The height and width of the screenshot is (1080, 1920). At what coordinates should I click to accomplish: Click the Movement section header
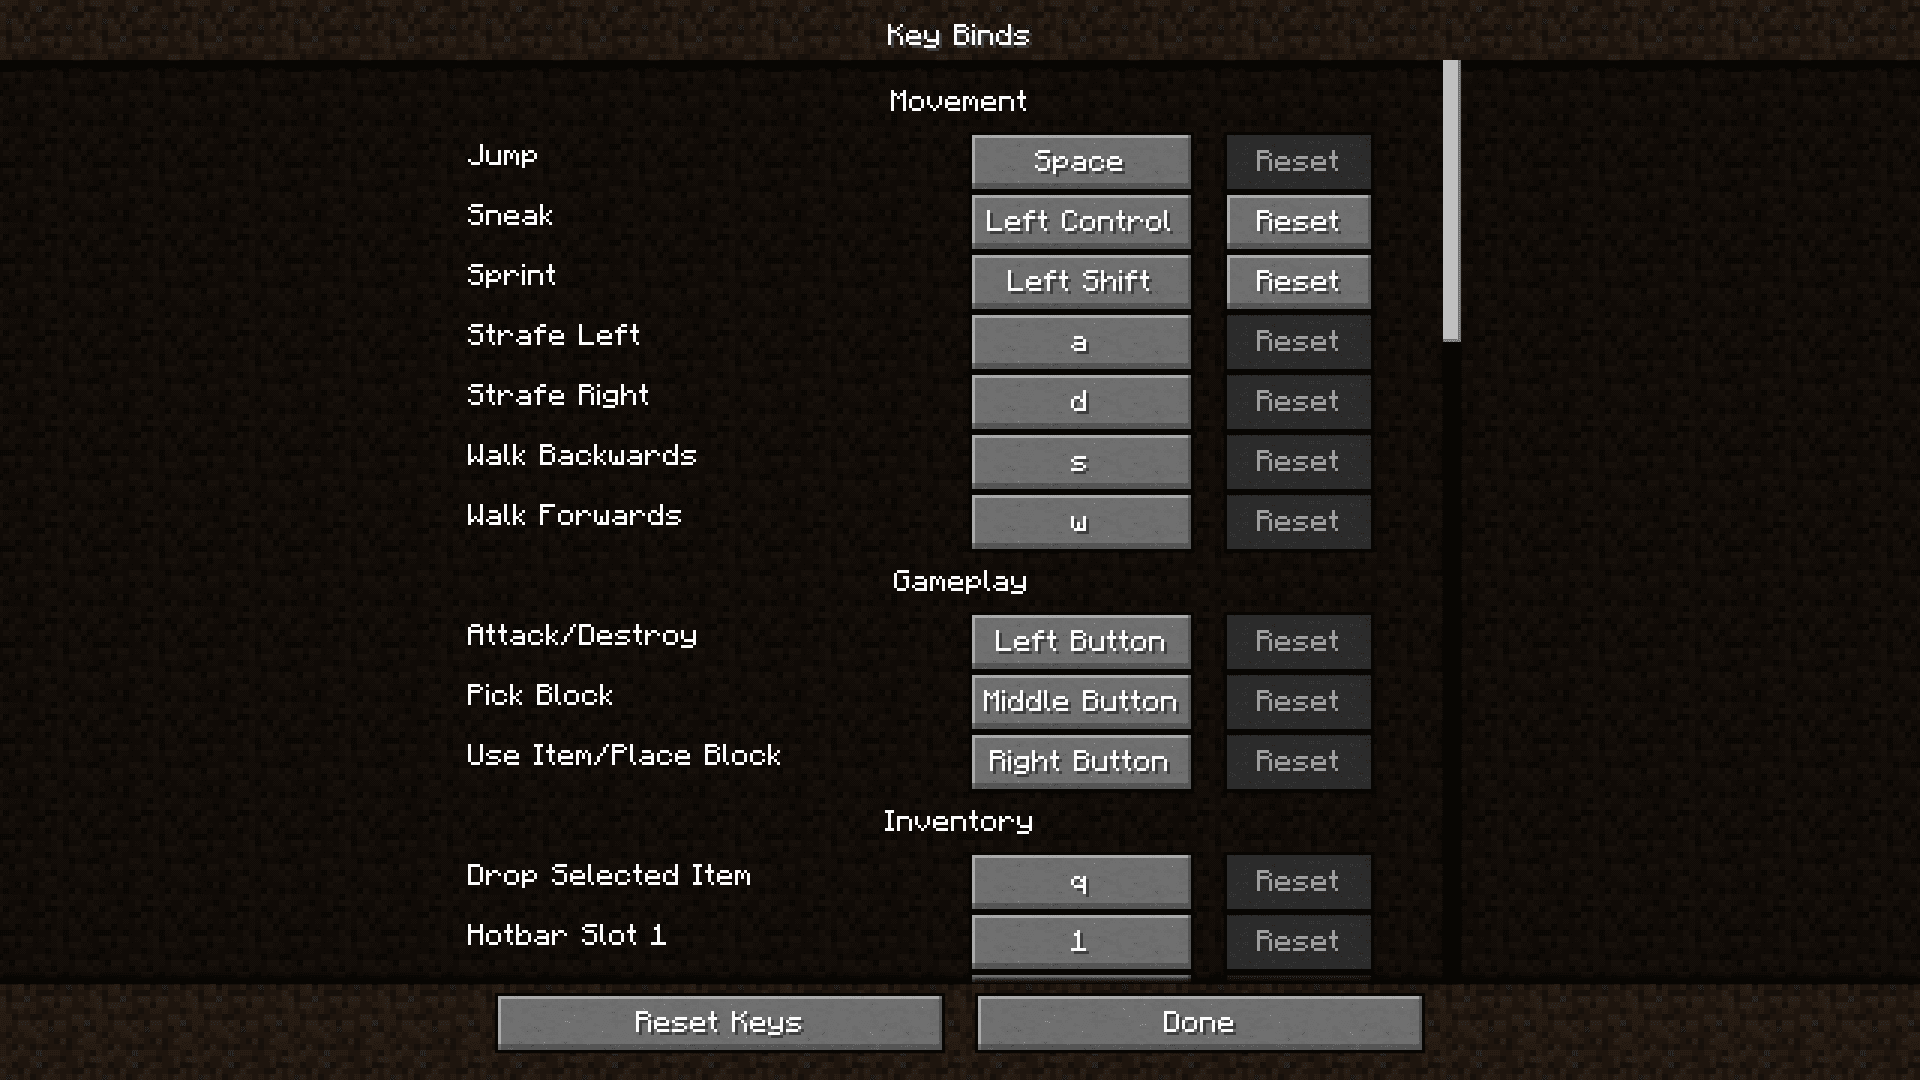(x=960, y=100)
